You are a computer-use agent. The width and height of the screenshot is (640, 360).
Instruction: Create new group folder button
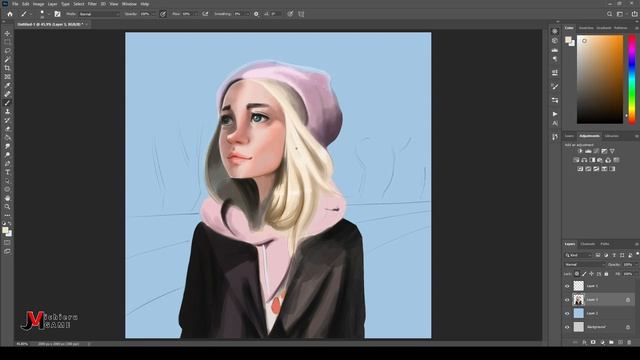click(611, 342)
